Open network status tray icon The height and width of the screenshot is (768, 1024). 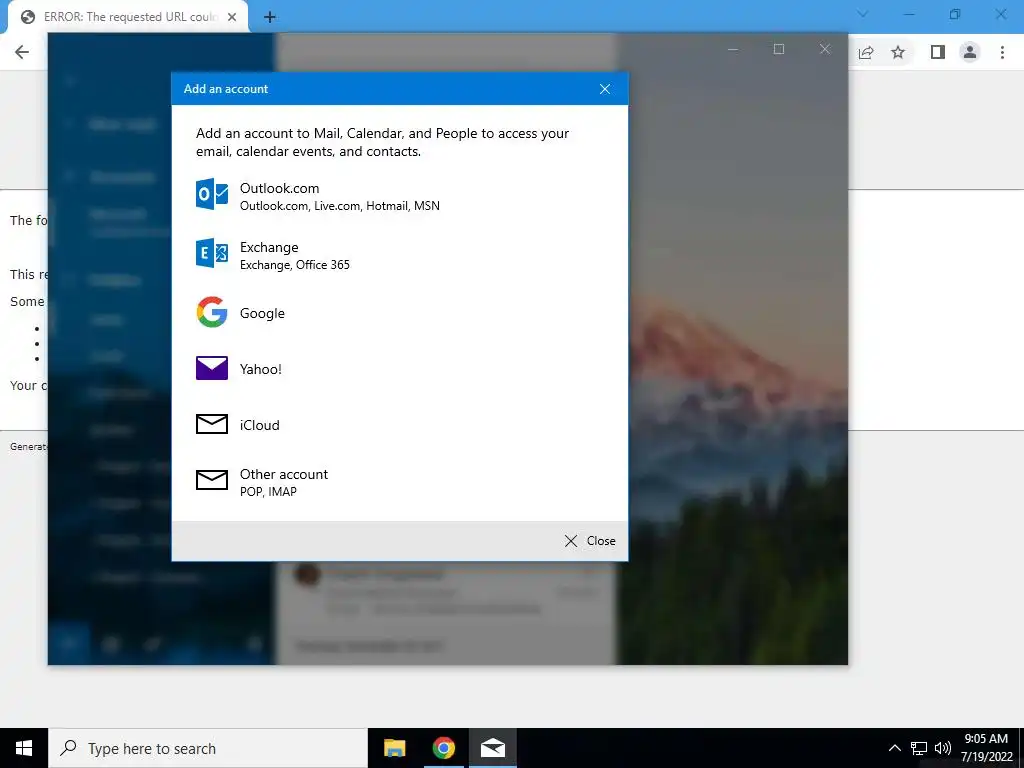[919, 748]
